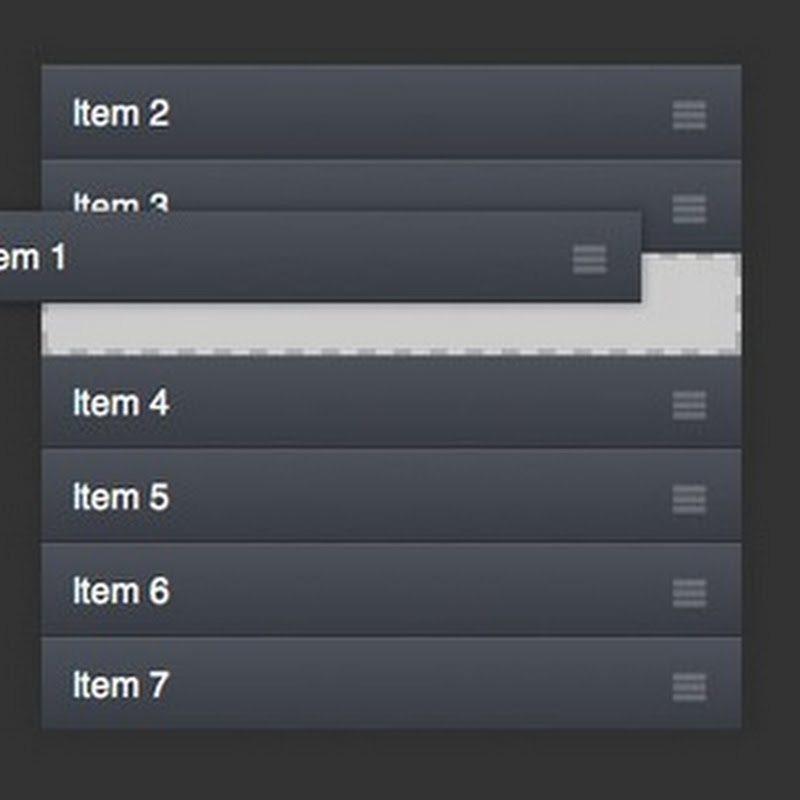
Task: Click the "Item 6" text label
Action: [121, 592]
